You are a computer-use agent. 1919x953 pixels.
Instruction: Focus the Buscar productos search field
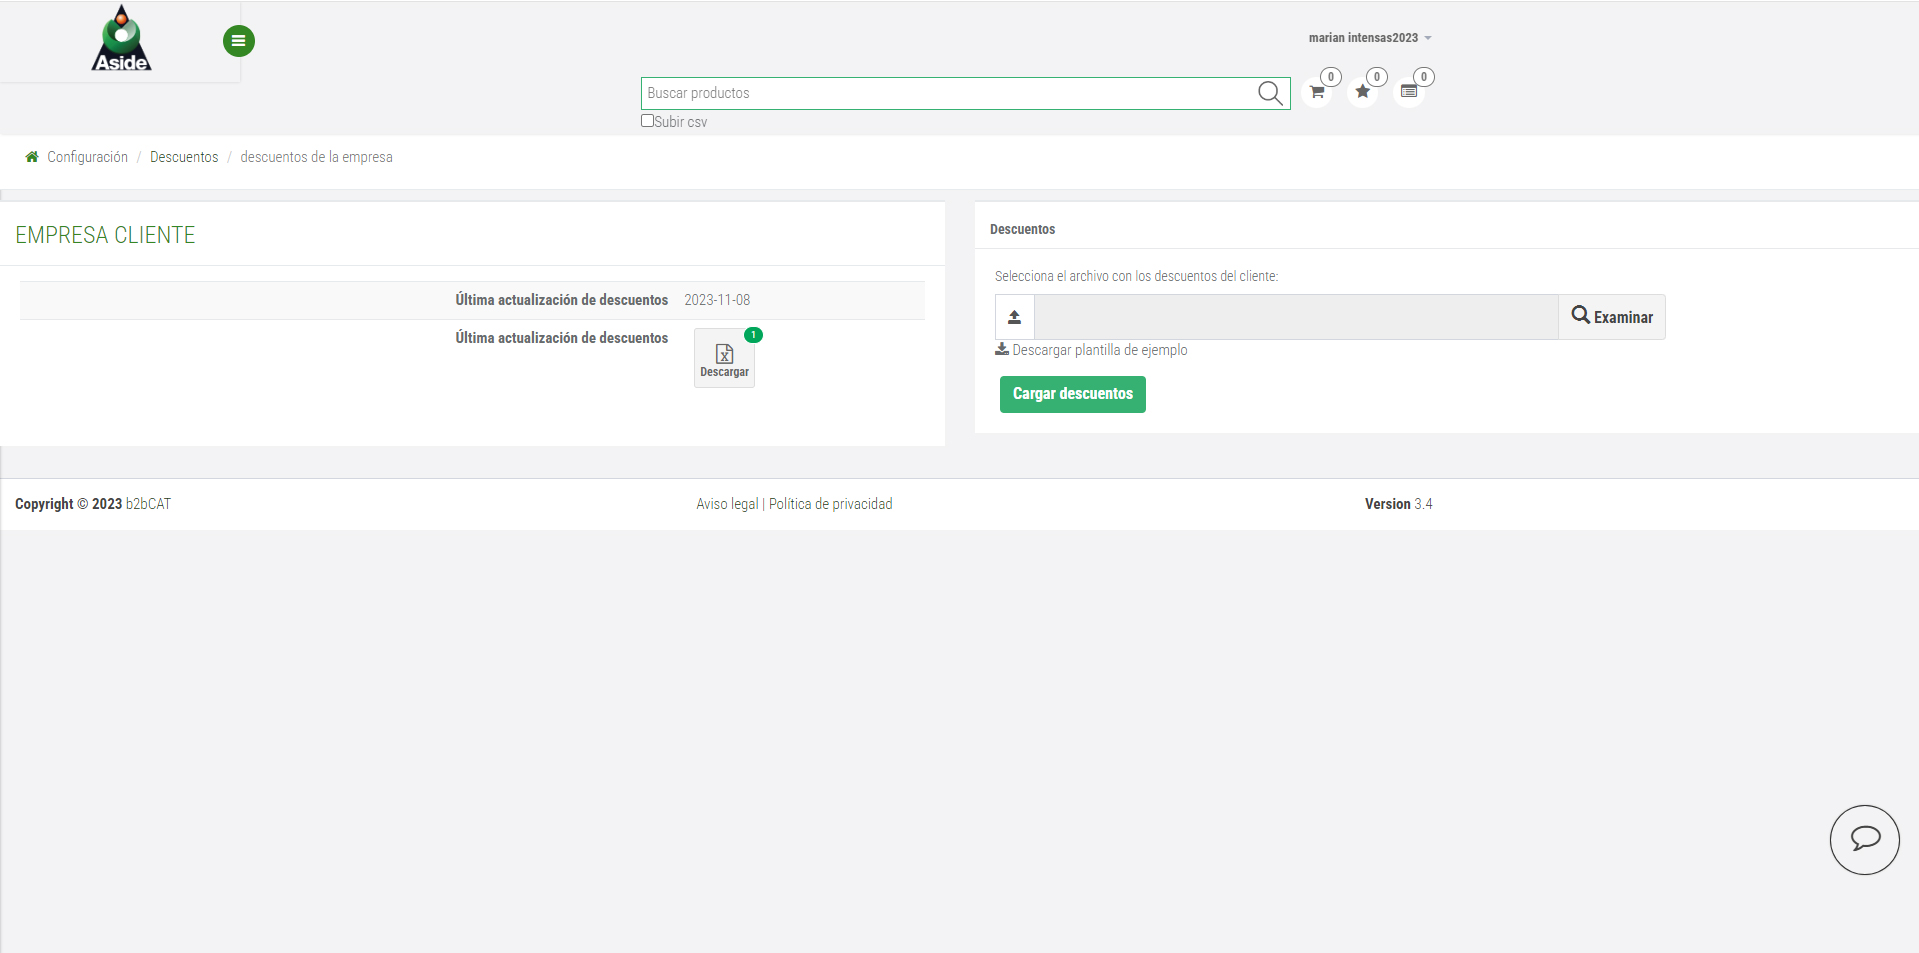pyautogui.click(x=945, y=93)
